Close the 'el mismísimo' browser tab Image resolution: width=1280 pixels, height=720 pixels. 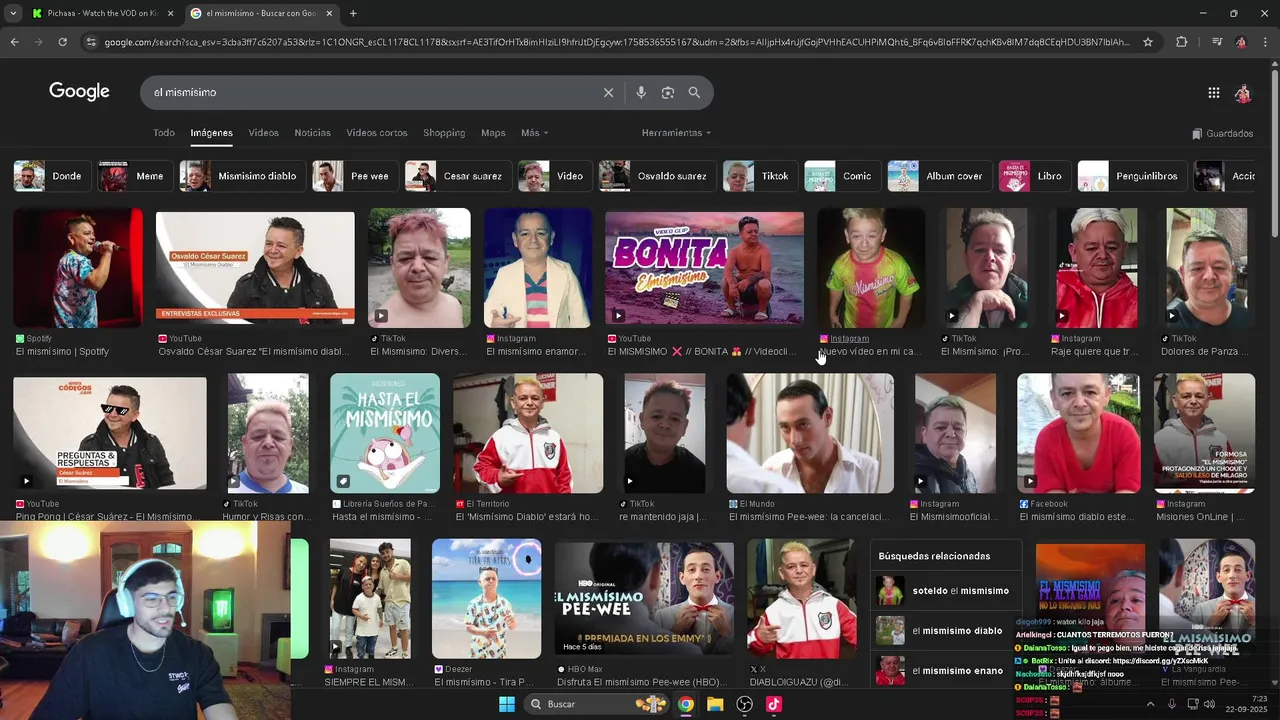click(x=329, y=13)
